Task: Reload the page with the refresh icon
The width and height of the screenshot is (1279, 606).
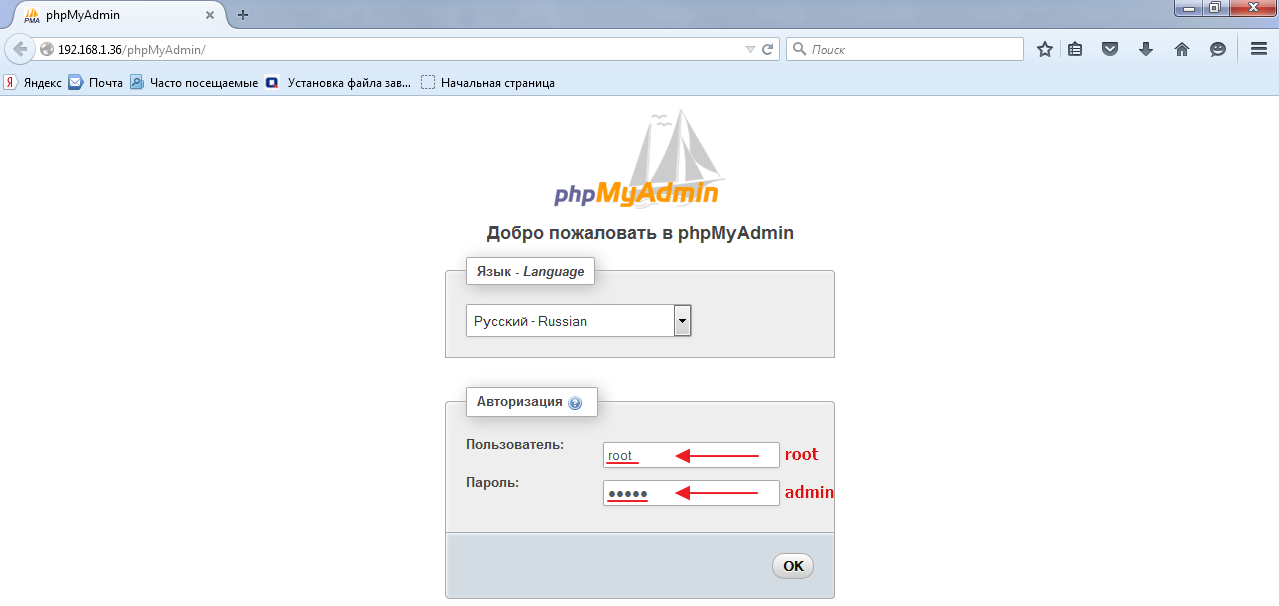Action: (x=768, y=49)
